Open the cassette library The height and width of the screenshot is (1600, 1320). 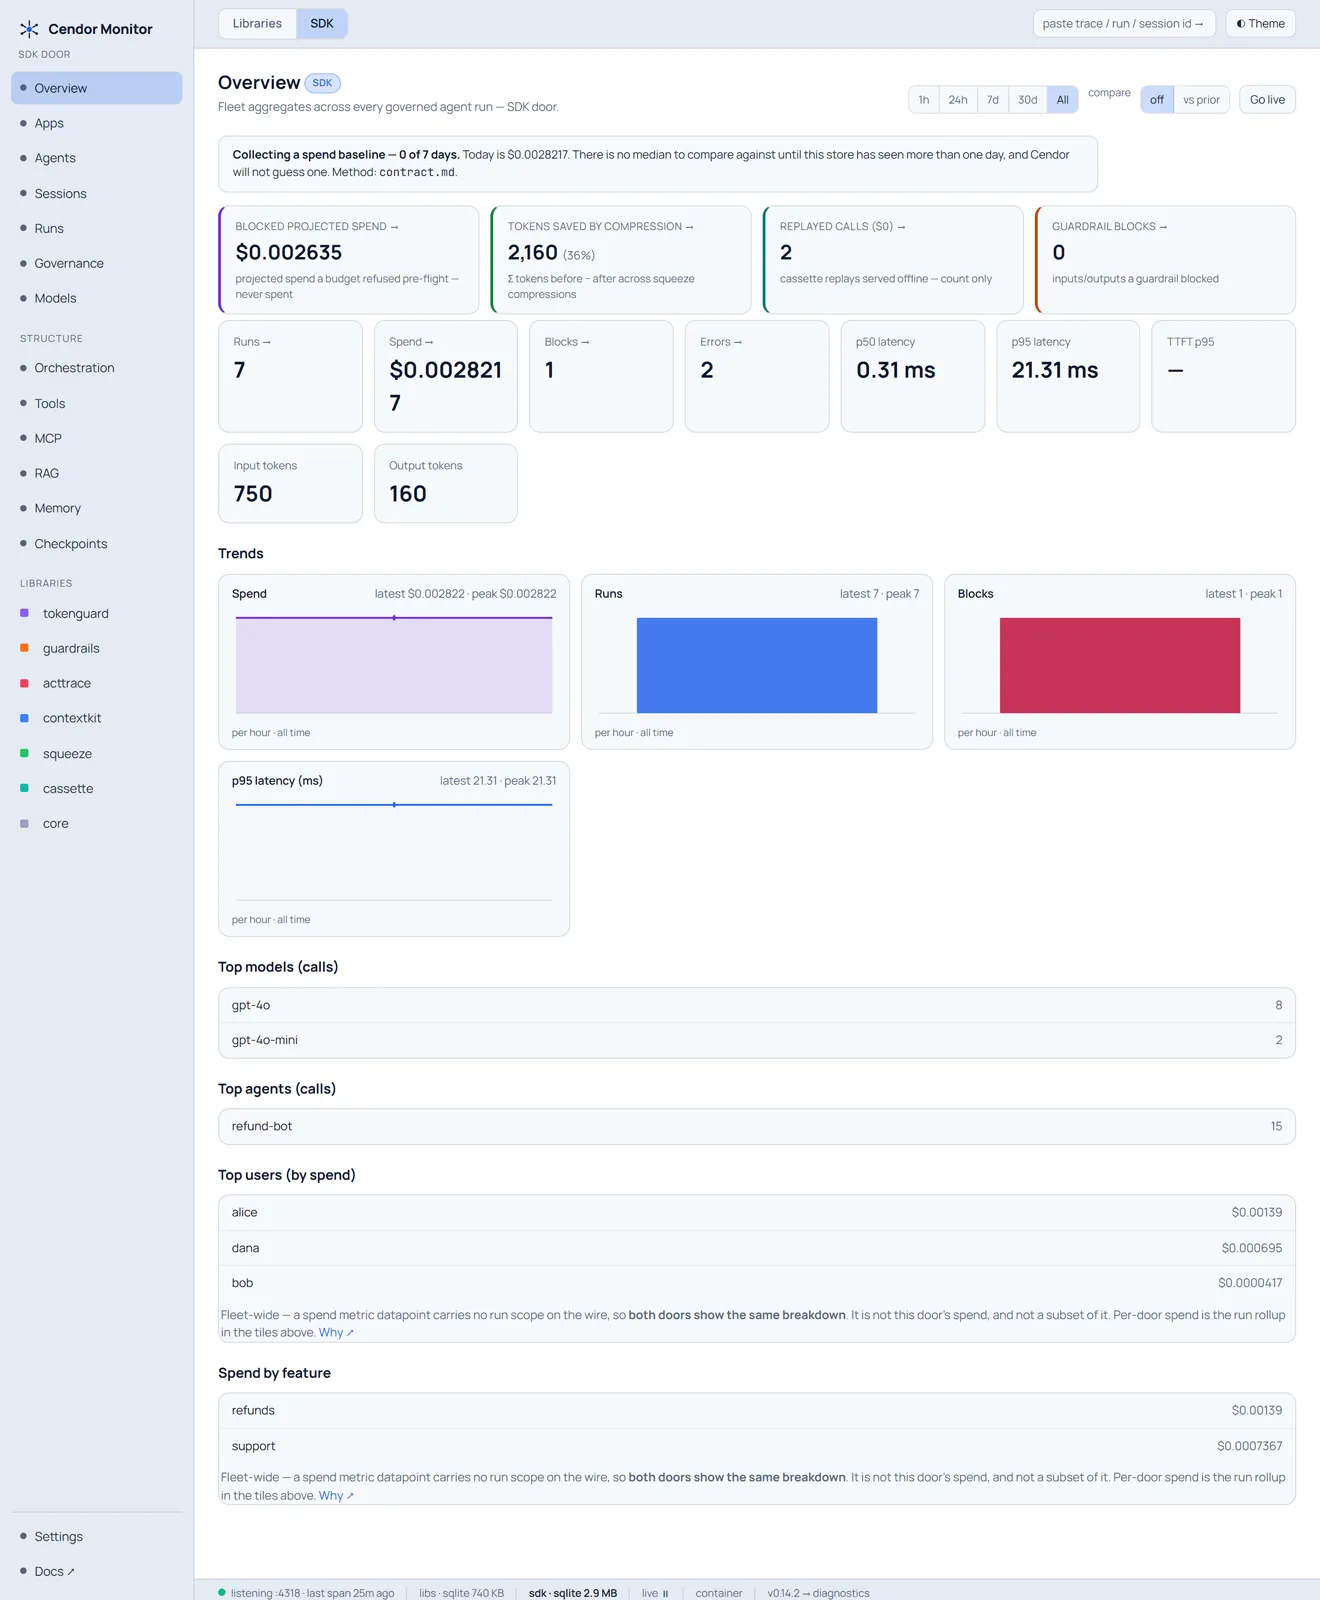pyautogui.click(x=96, y=788)
